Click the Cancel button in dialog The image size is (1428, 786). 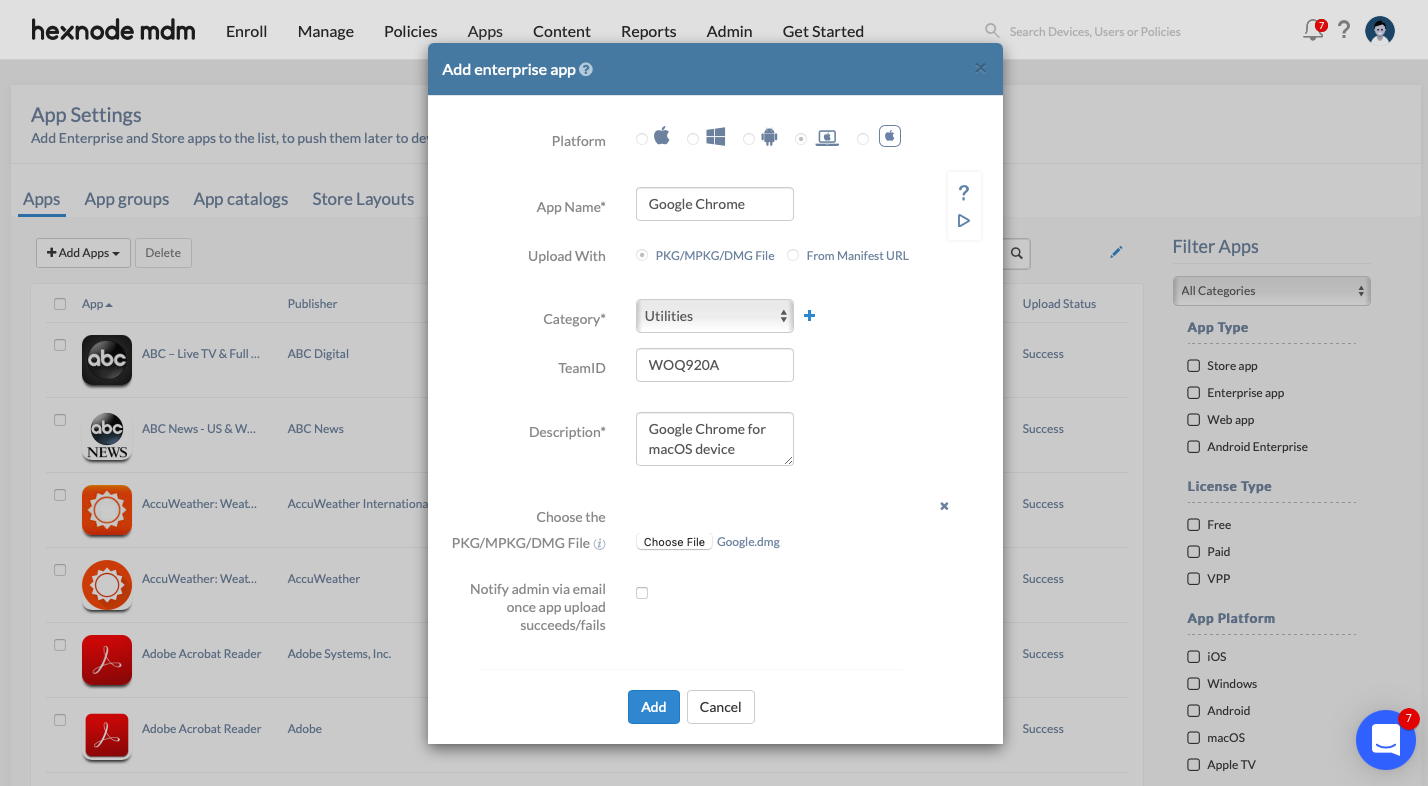click(x=720, y=707)
